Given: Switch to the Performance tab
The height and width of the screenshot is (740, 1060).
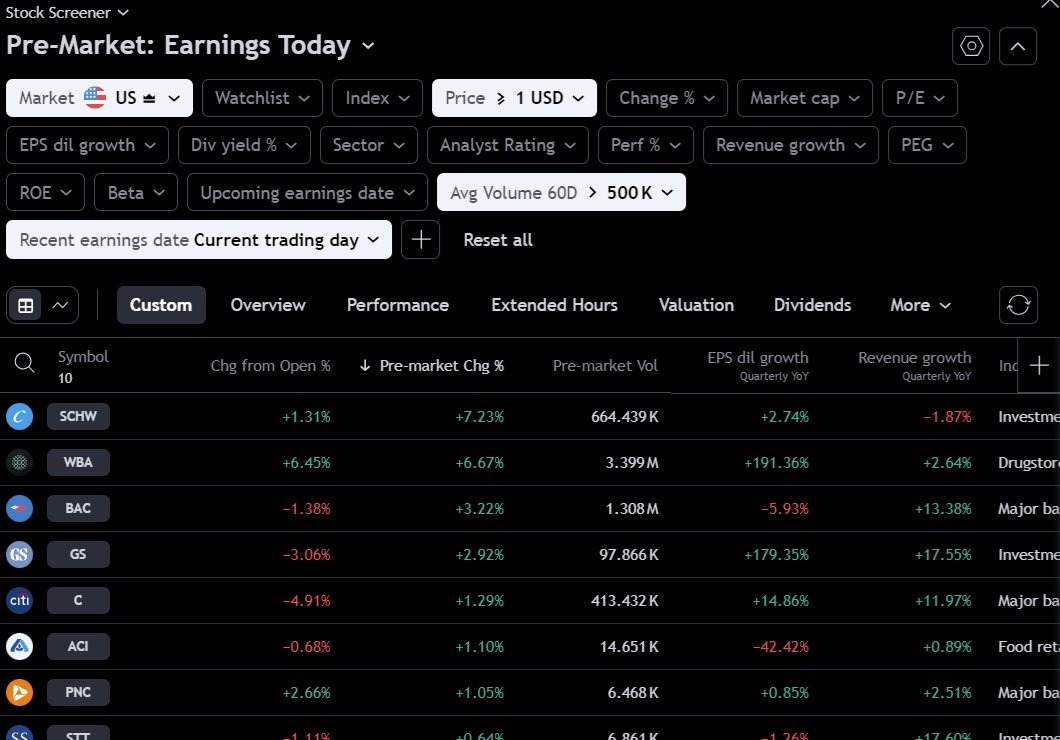Looking at the screenshot, I should (398, 305).
